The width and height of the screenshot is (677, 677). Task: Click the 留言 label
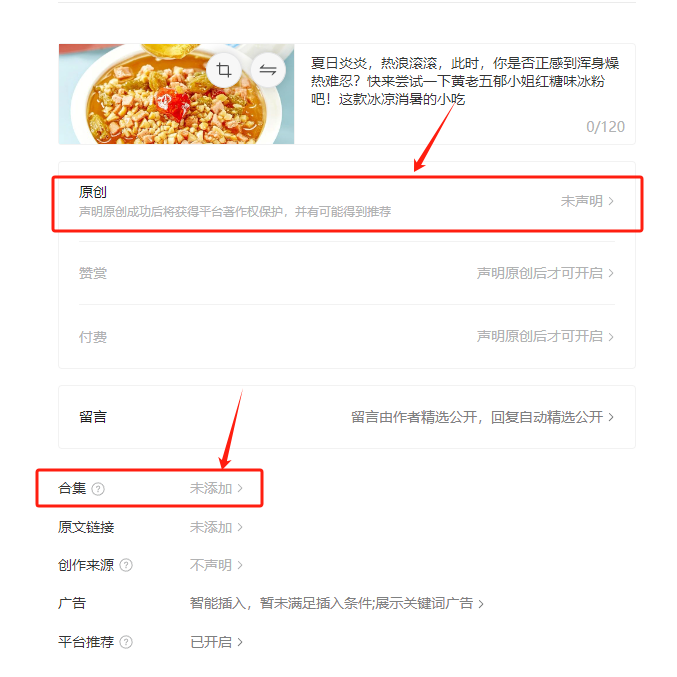[x=93, y=417]
